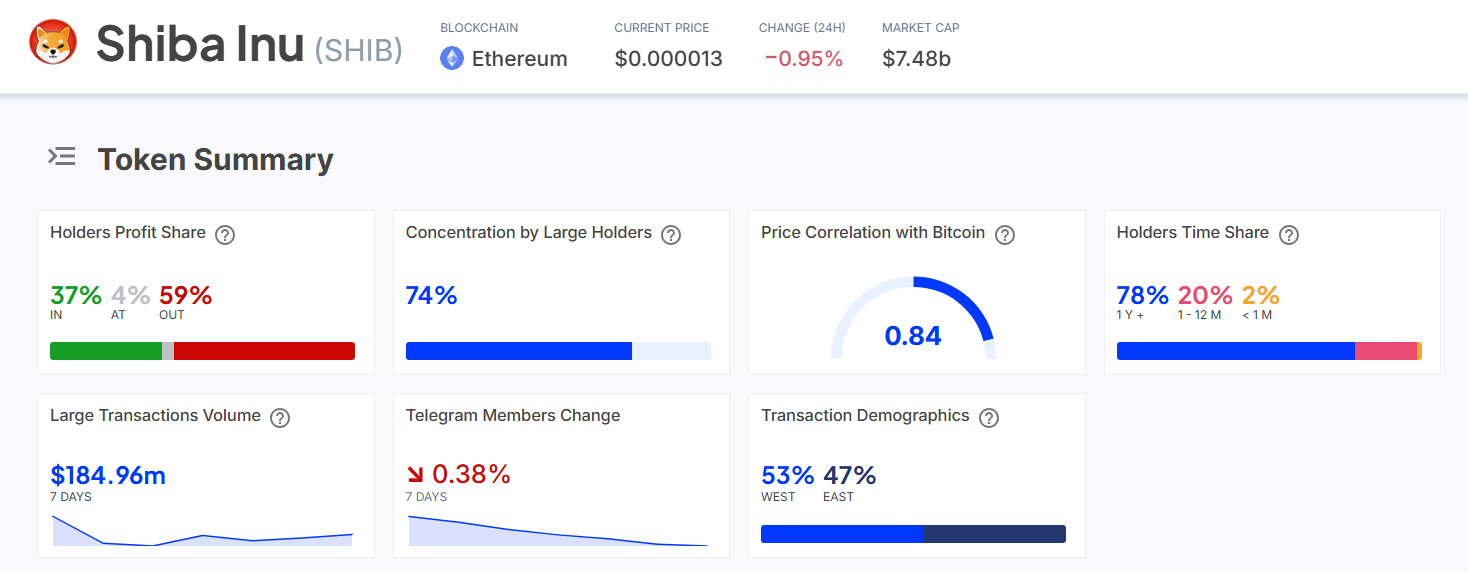This screenshot has width=1468, height=573.
Task: Open Holders Profit Share help tooltip
Action: [x=226, y=235]
